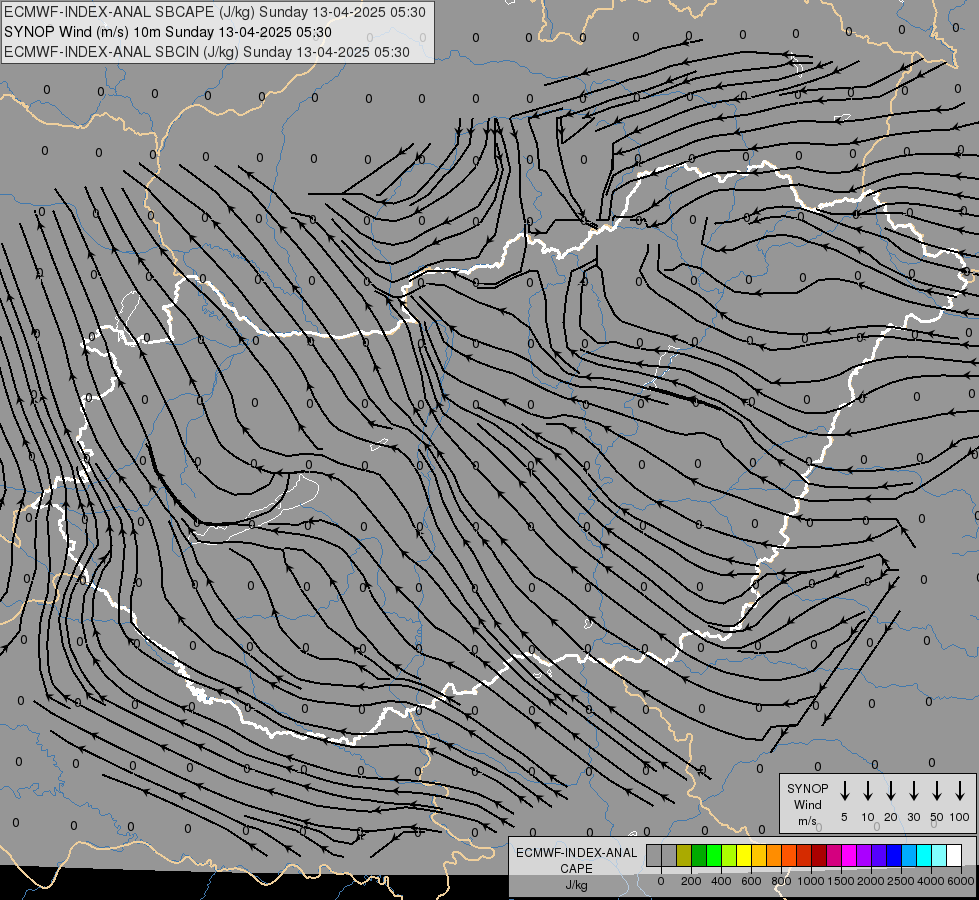This screenshot has width=979, height=900.
Task: Click the 800 tick label on CAPE scale
Action: (781, 881)
